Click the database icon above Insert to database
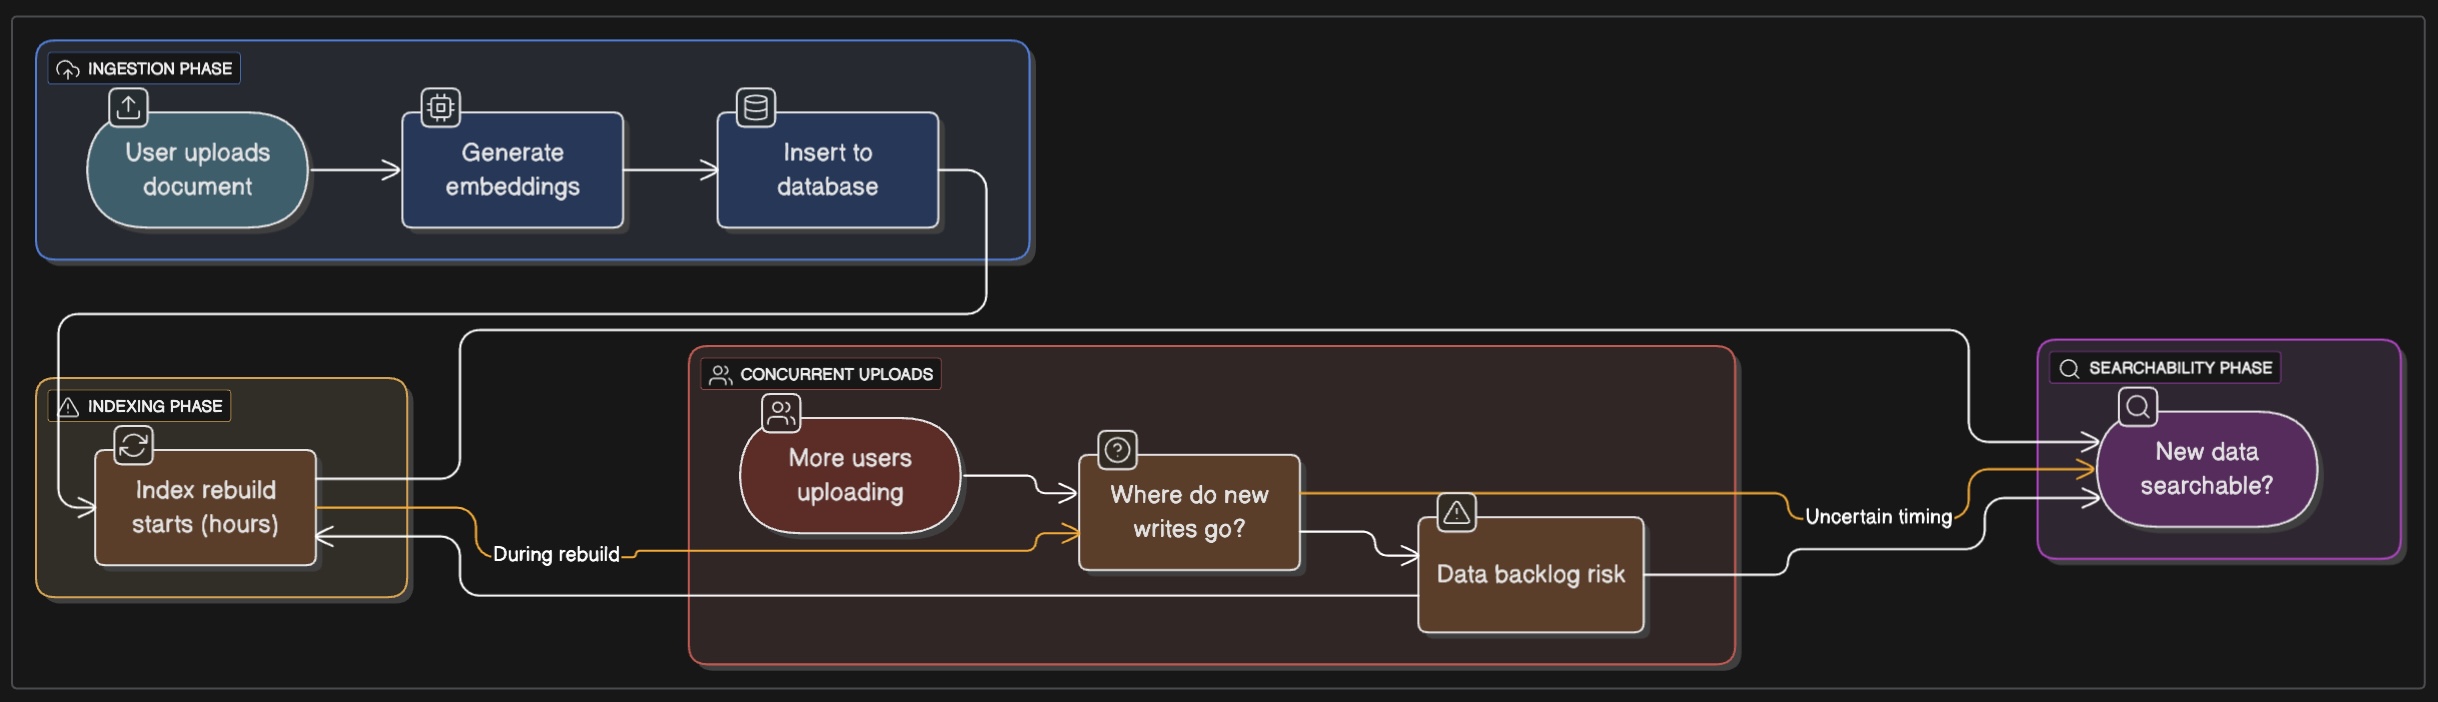2438x702 pixels. coord(756,107)
